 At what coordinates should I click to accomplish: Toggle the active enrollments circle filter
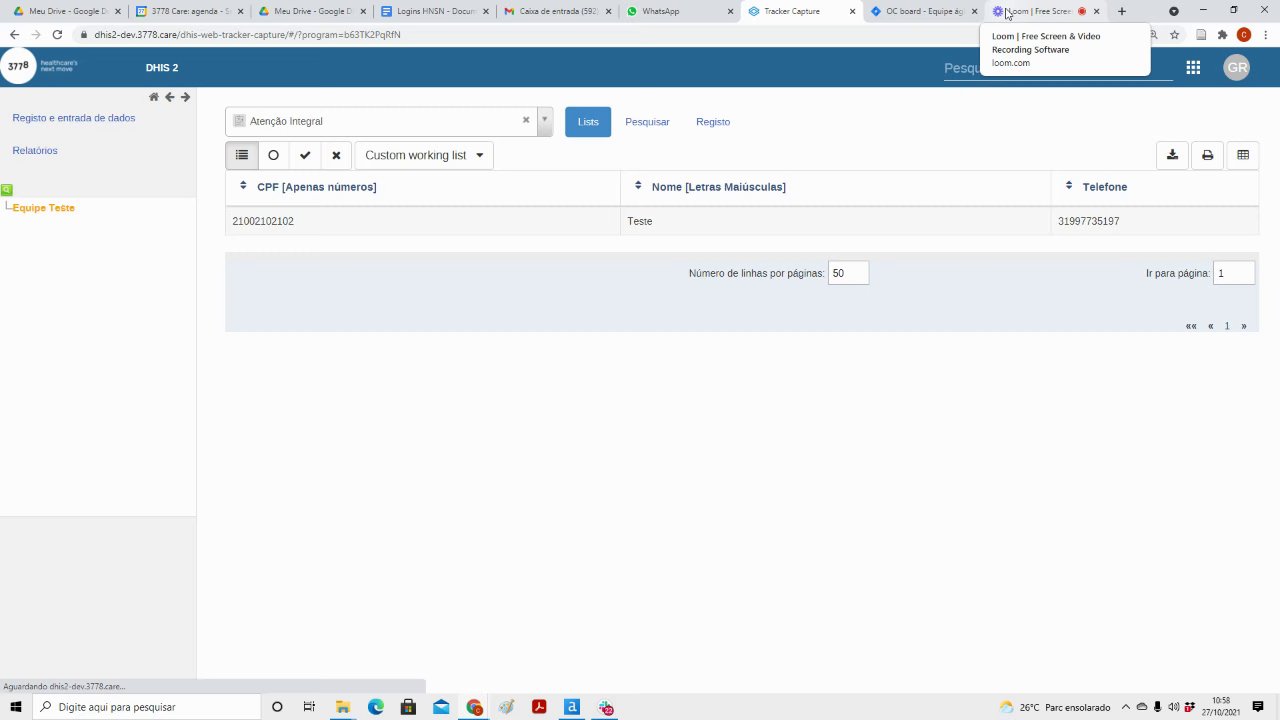point(273,155)
